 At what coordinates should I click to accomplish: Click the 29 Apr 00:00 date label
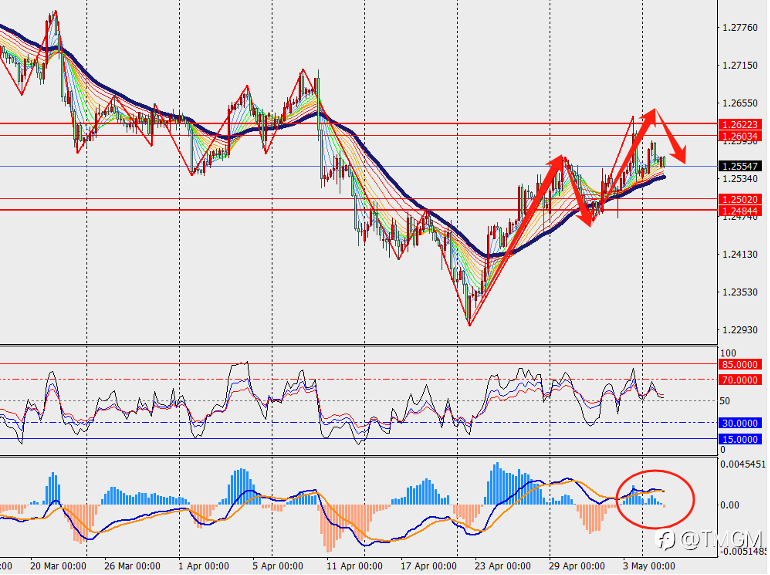tap(577, 566)
